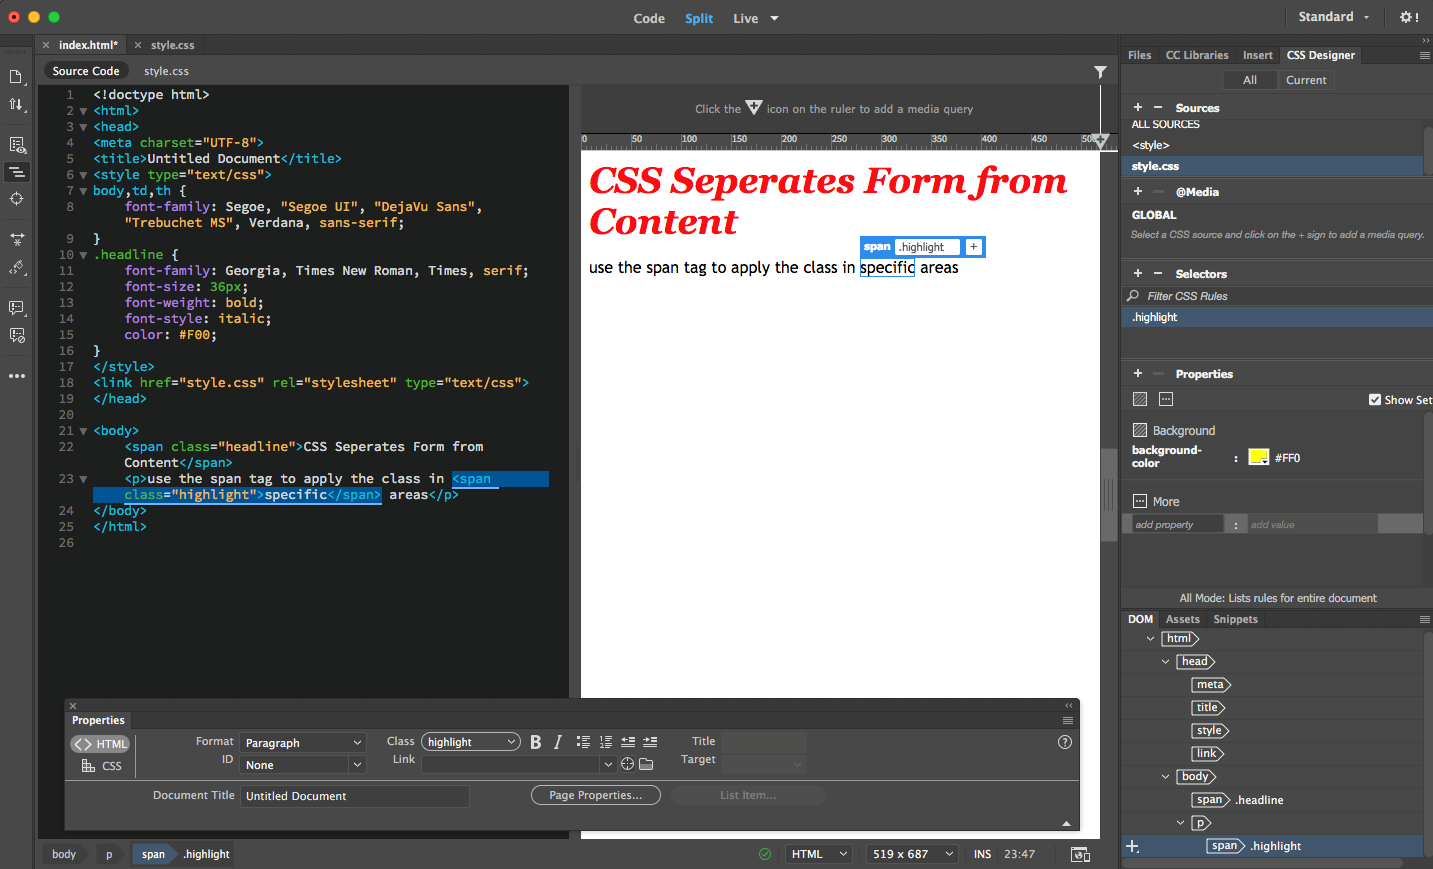The width and height of the screenshot is (1433, 869).
Task: Click the browse for file folder icon
Action: click(x=646, y=764)
